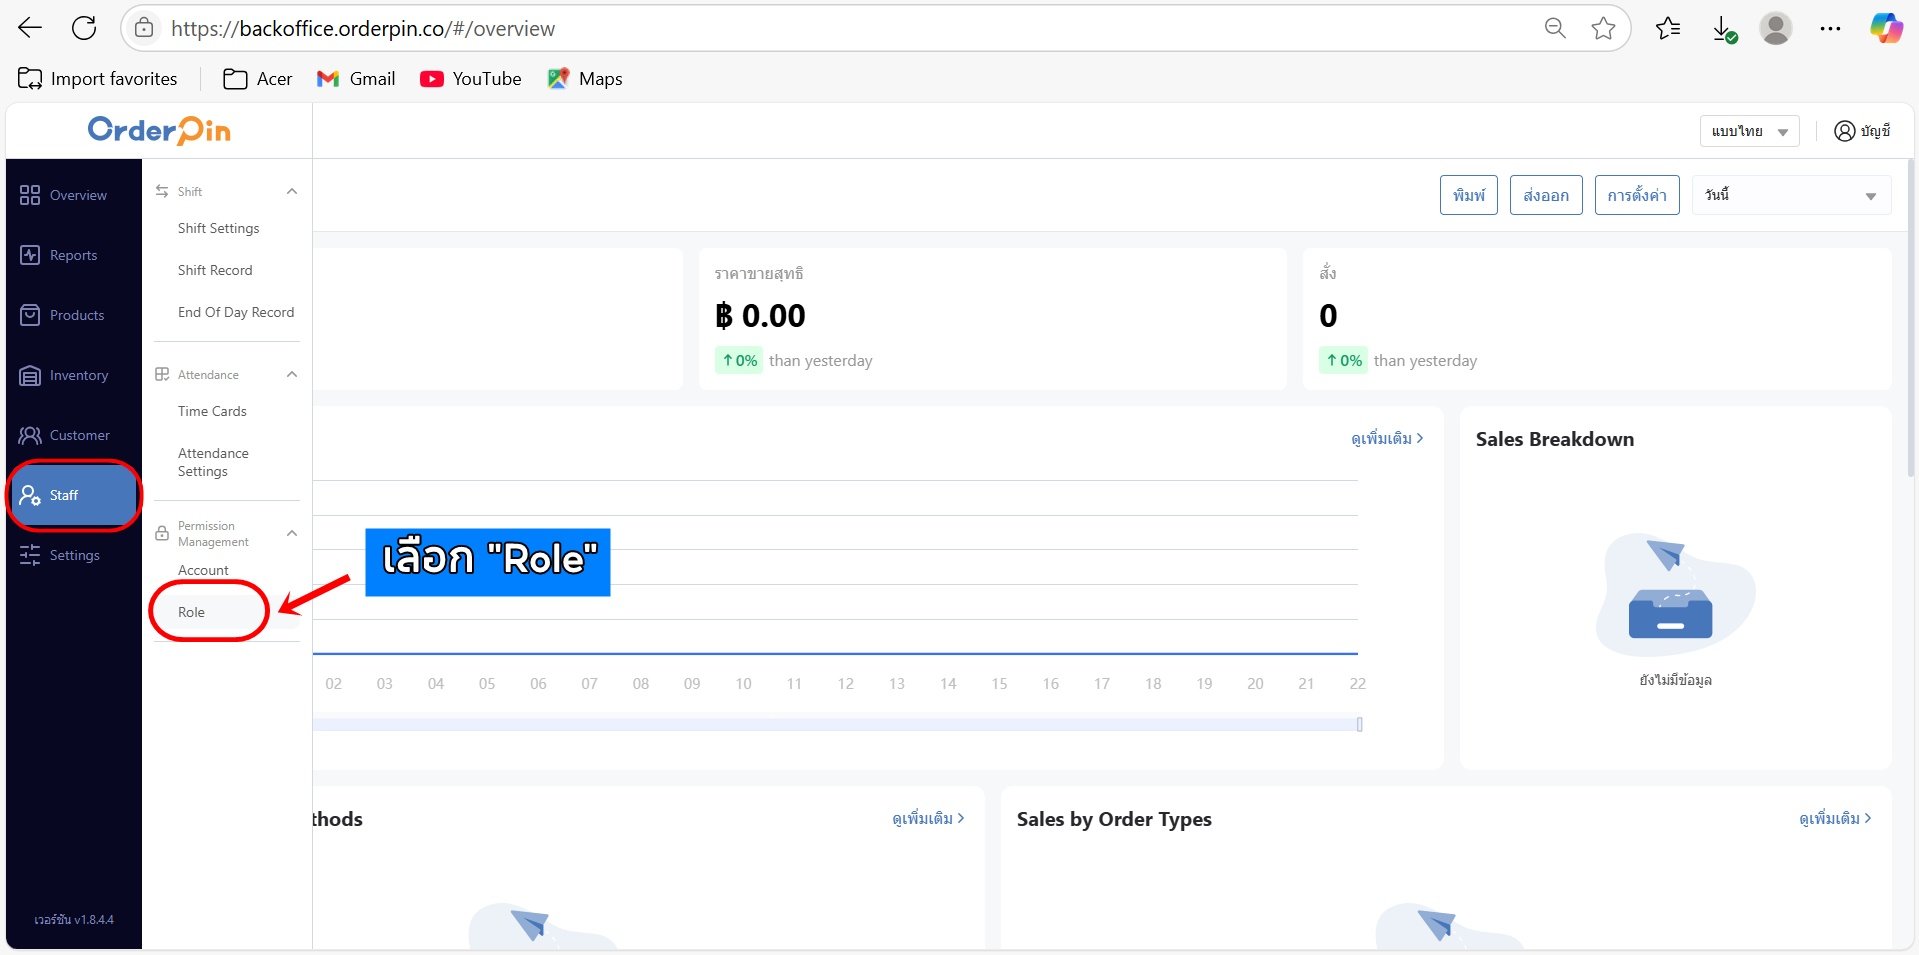Click the browser zoom magnifier icon
This screenshot has width=1919, height=955.
point(1555,28)
